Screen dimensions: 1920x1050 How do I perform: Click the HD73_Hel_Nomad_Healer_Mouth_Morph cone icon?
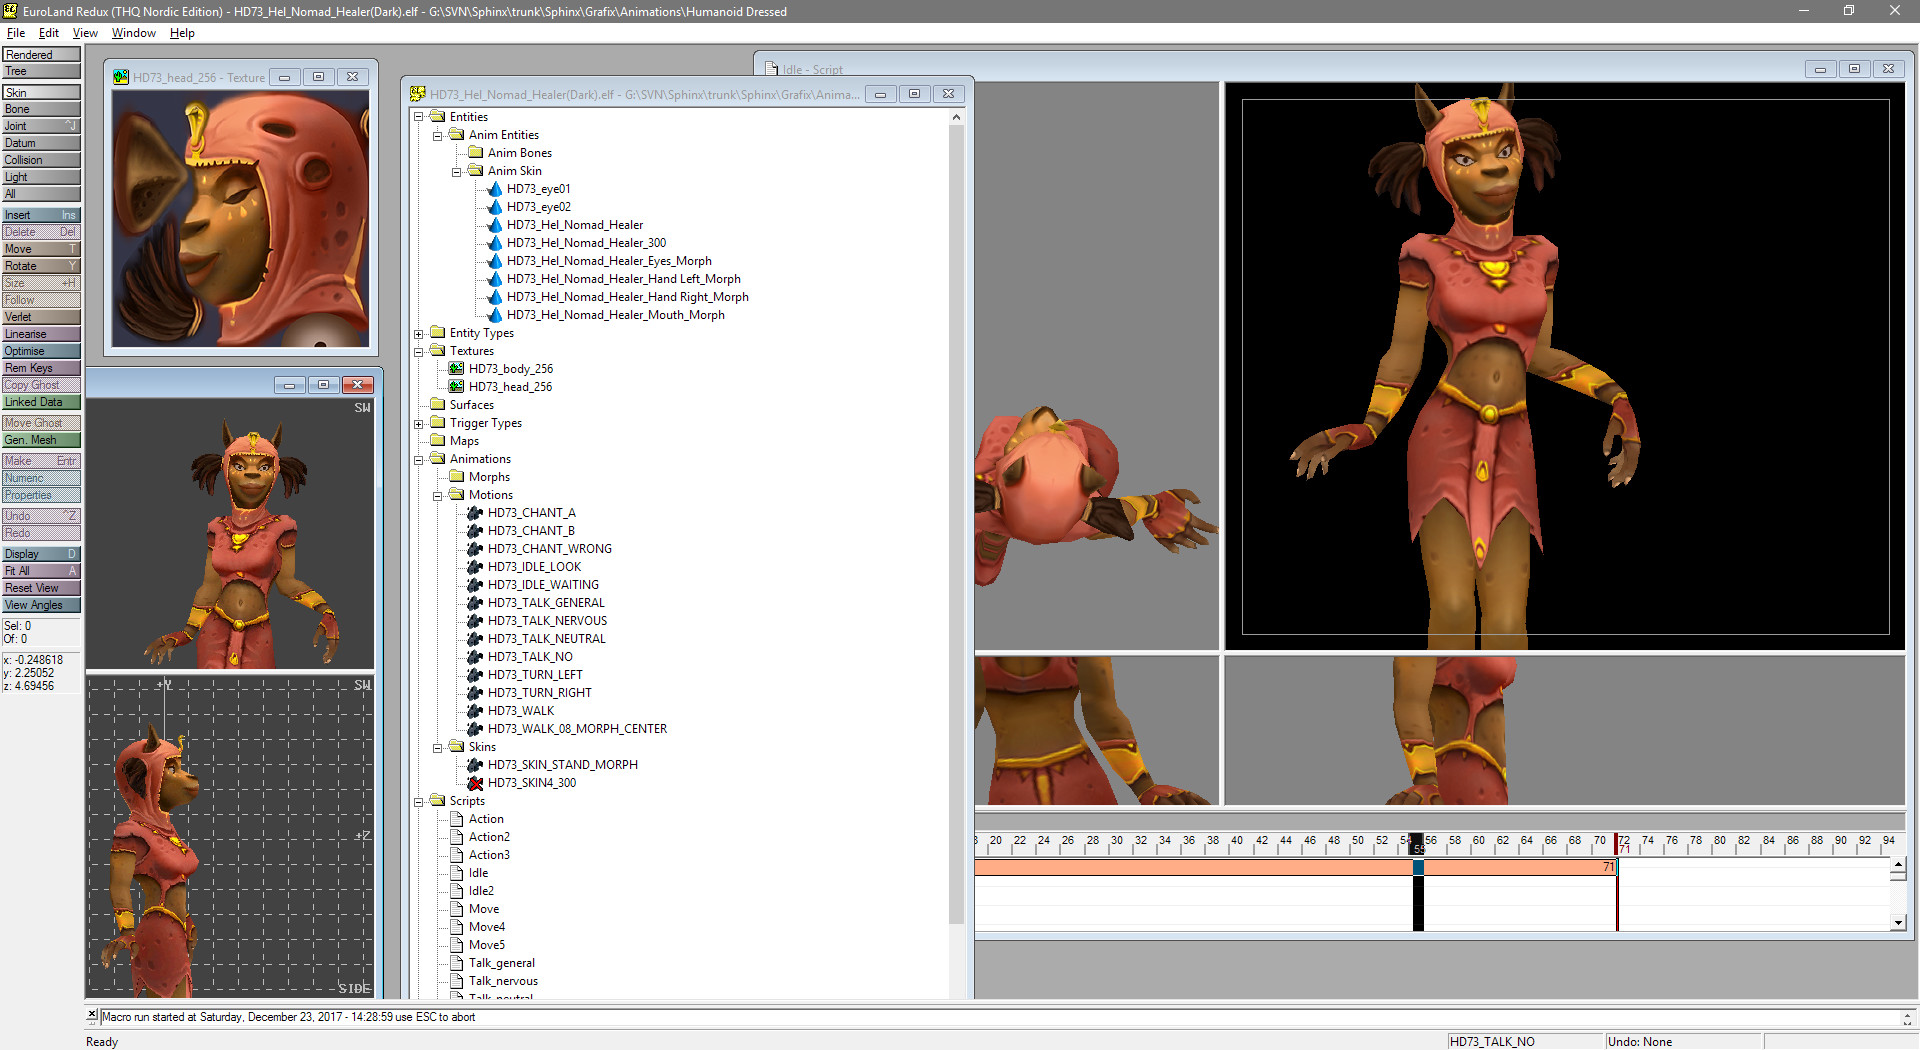[x=495, y=315]
